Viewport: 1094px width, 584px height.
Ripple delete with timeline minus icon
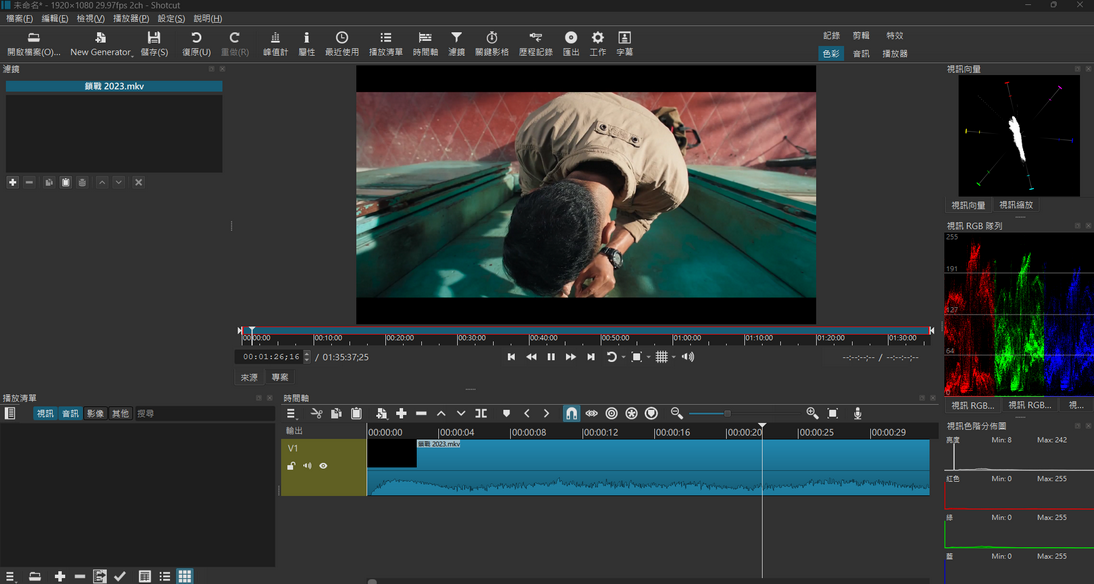pos(421,414)
